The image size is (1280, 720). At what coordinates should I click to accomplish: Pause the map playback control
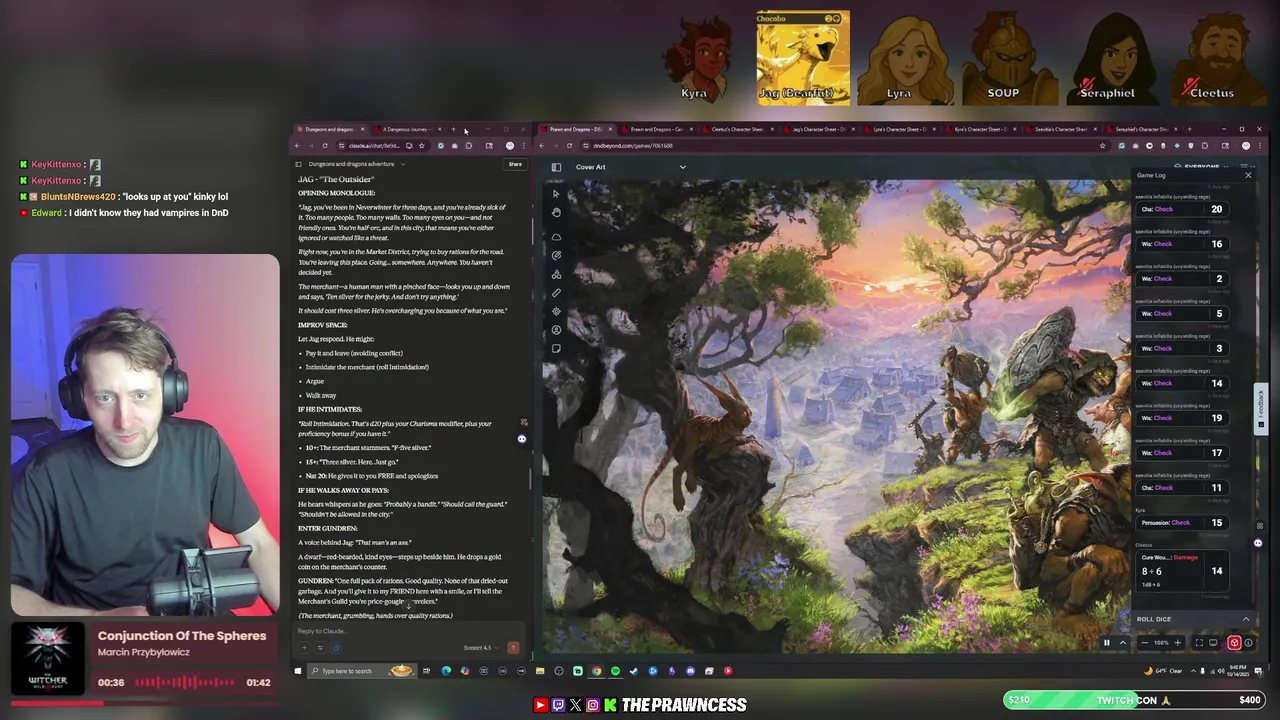(1106, 643)
